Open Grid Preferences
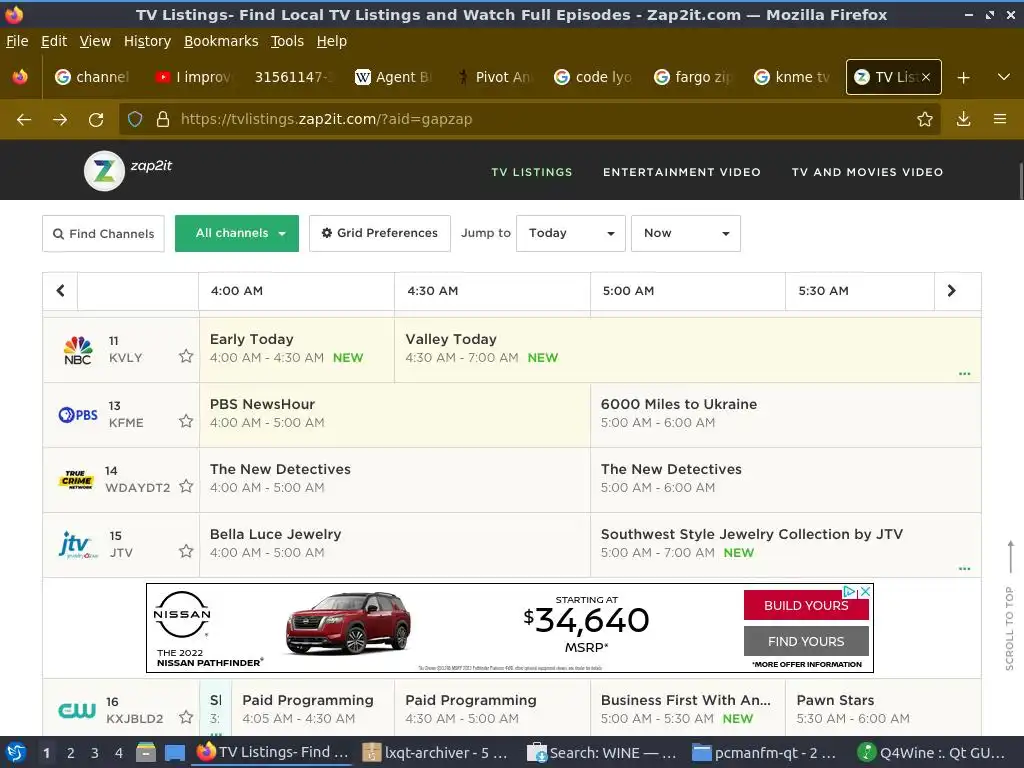The height and width of the screenshot is (768, 1024). (379, 233)
